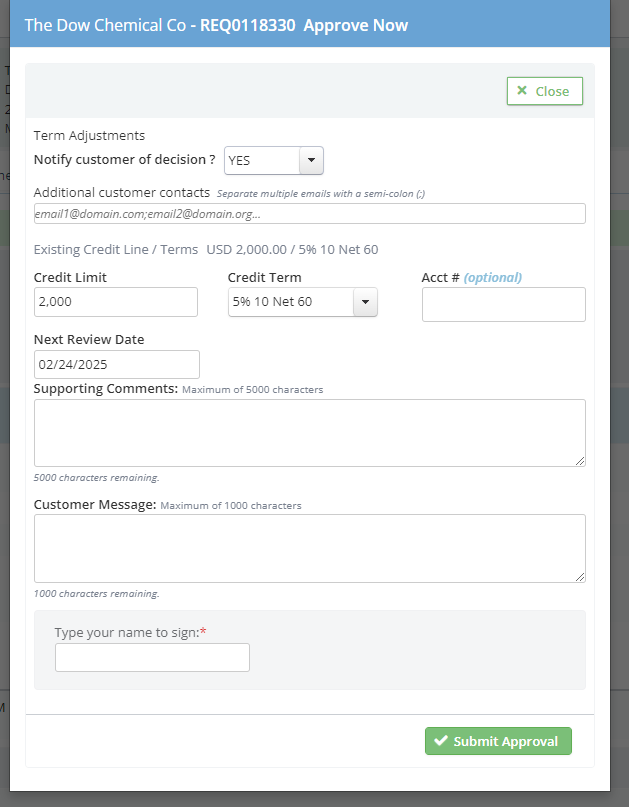This screenshot has height=807, width=629.
Task: Click the 'Term Adjustments' heading
Action: coord(89,135)
